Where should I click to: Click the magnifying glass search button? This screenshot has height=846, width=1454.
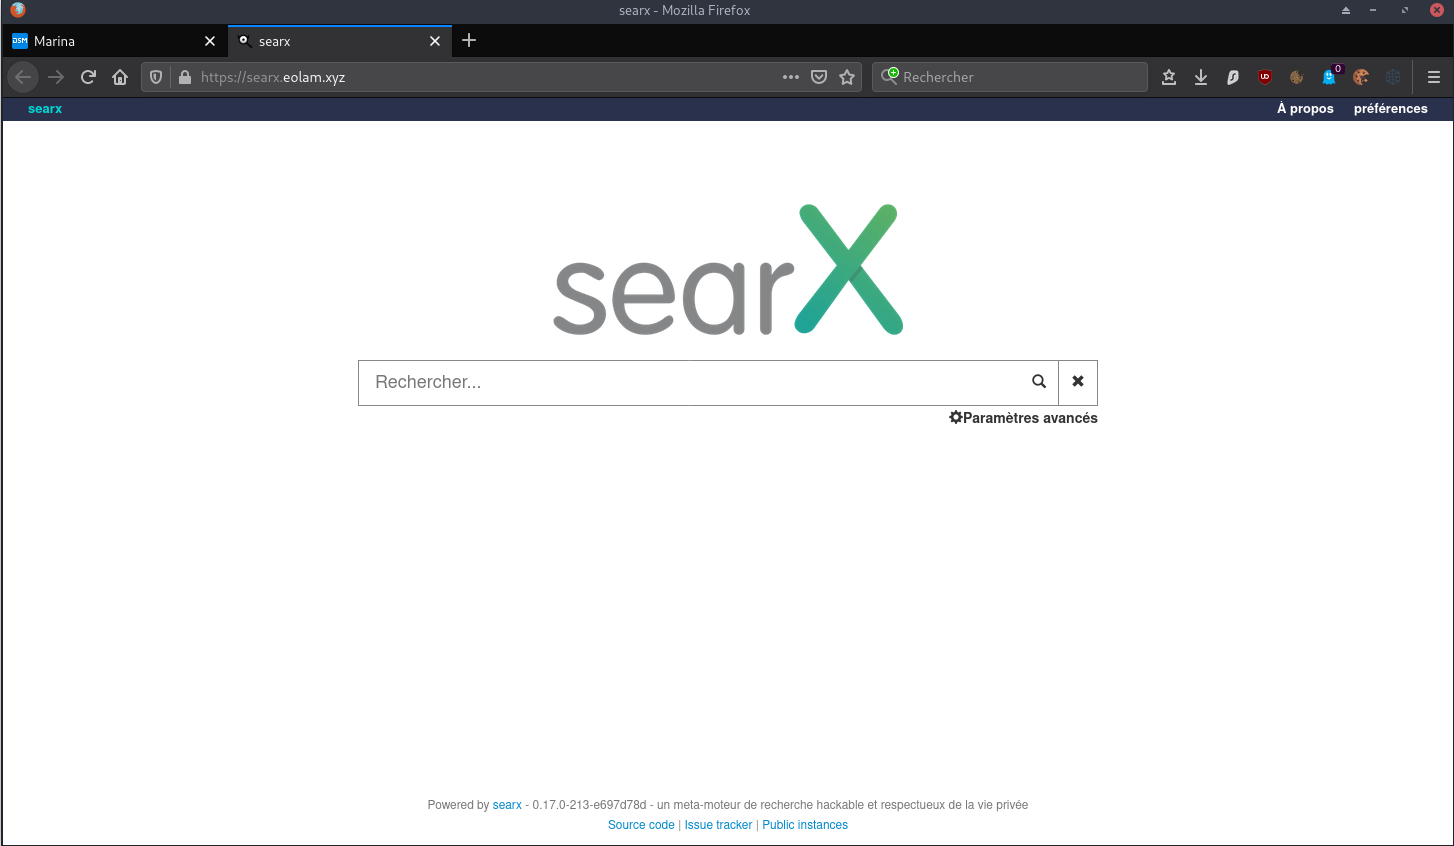(x=1039, y=382)
